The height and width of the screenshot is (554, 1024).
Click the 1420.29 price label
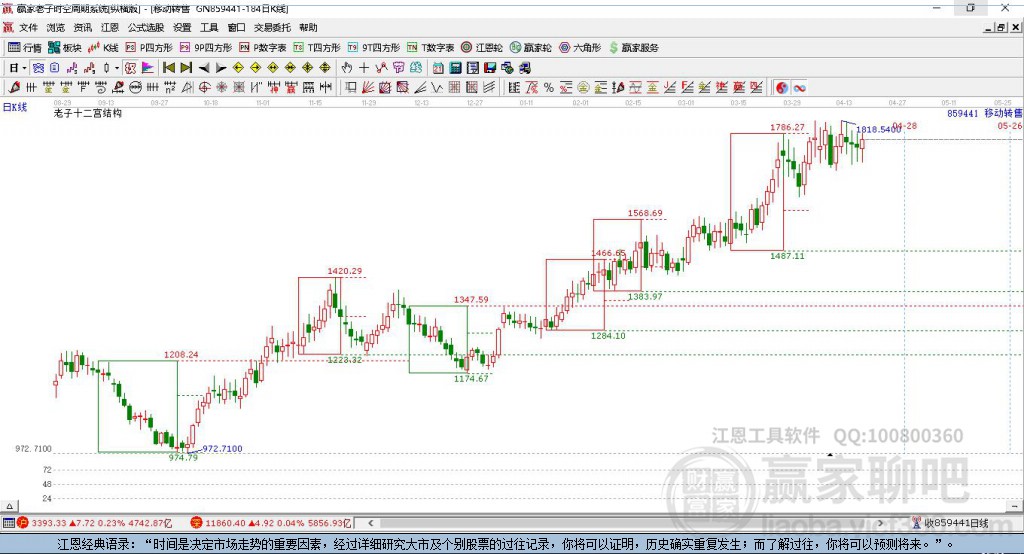[x=345, y=271]
